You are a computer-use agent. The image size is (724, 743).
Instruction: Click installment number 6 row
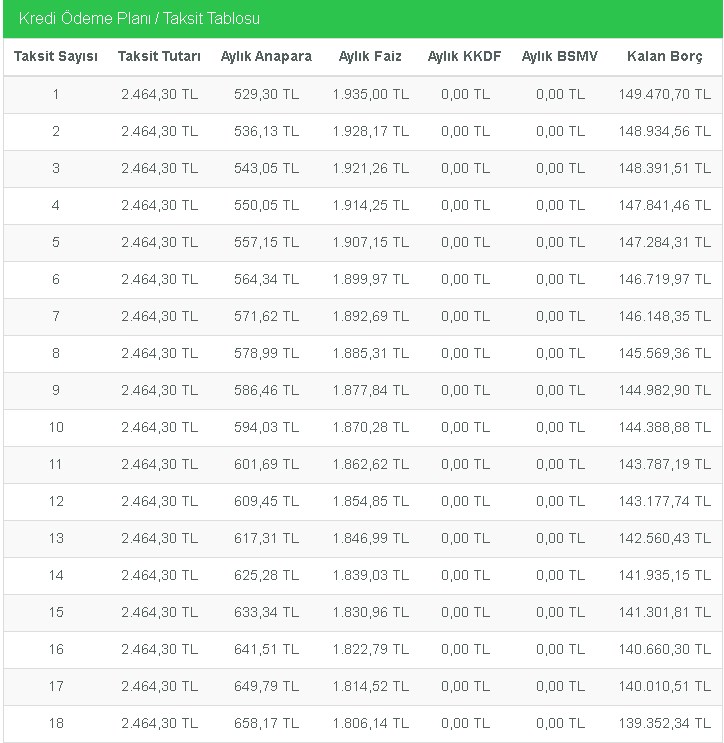[x=362, y=279]
